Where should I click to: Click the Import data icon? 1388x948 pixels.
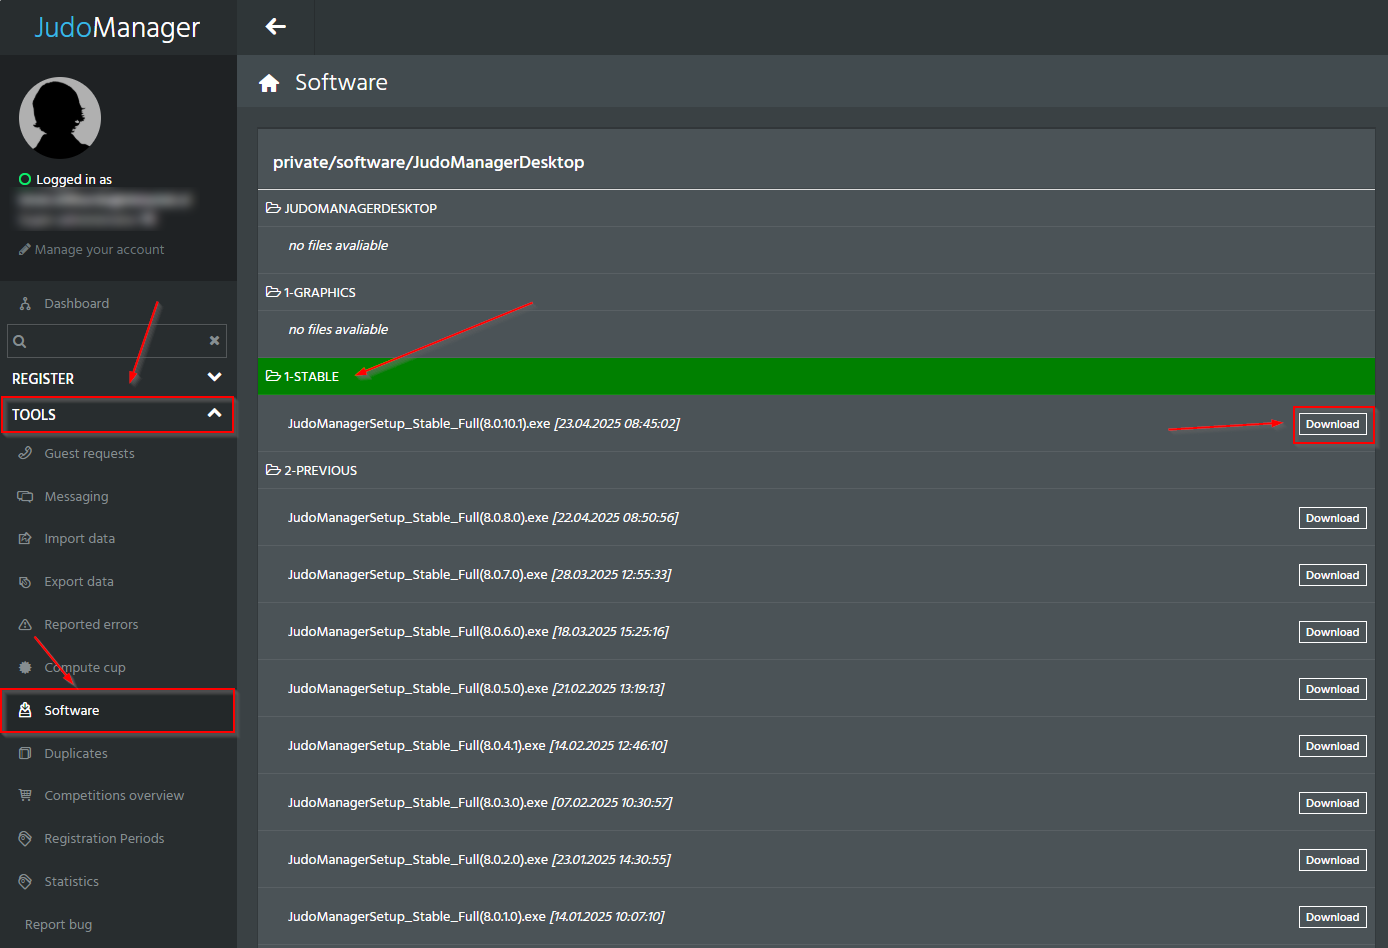(25, 538)
